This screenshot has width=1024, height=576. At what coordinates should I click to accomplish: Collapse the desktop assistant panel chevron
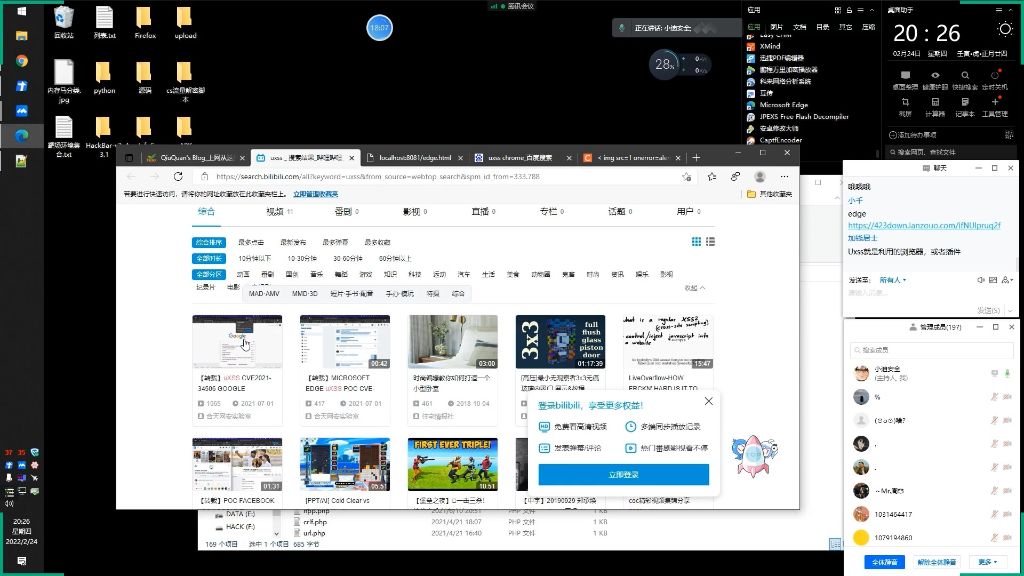click(1010, 10)
